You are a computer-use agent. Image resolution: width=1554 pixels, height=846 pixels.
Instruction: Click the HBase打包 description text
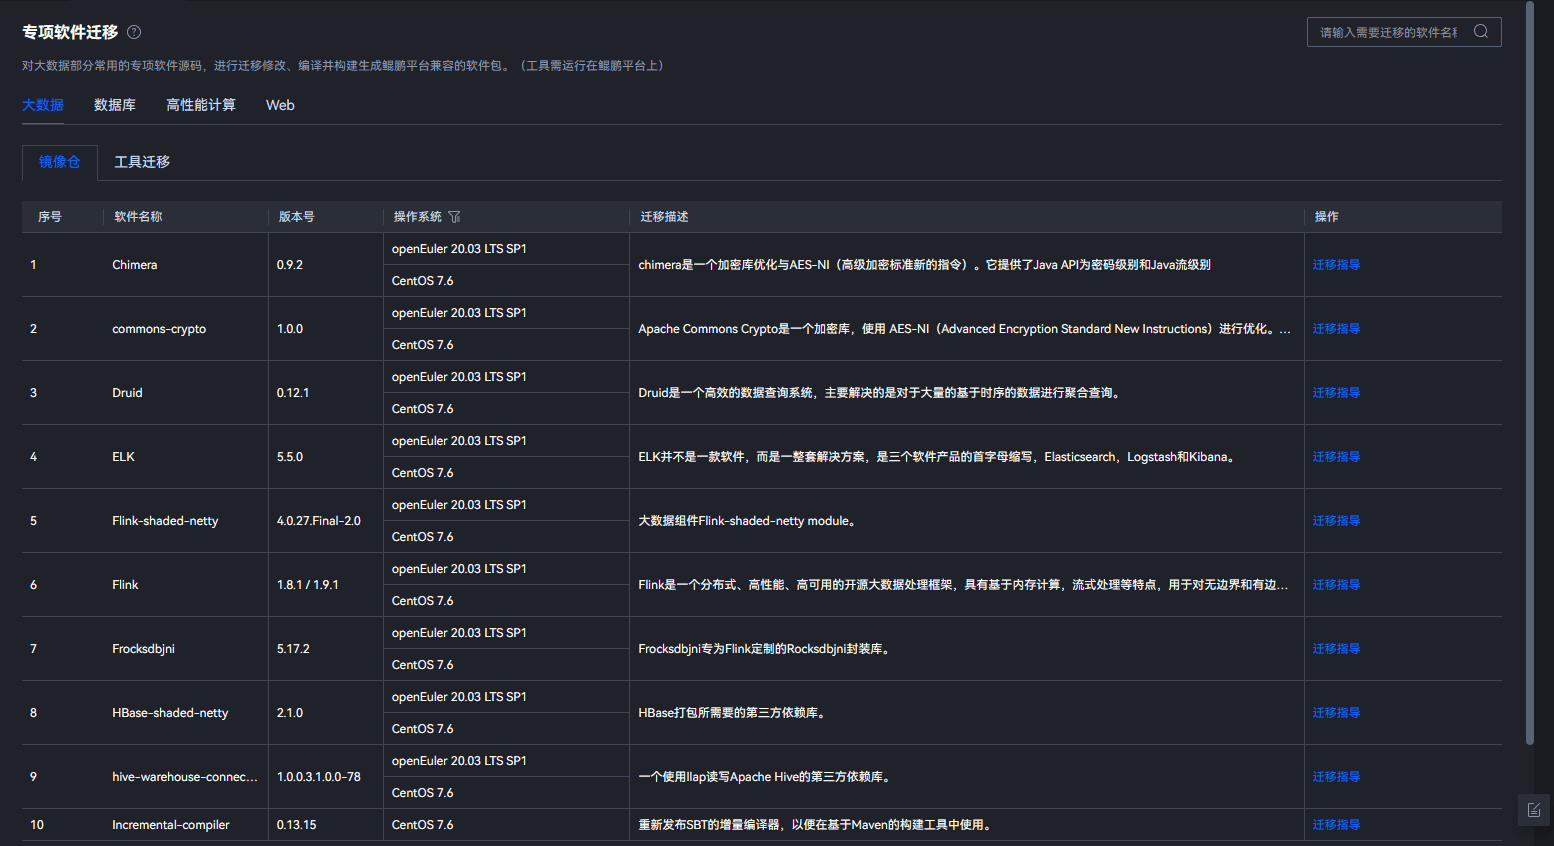click(734, 713)
